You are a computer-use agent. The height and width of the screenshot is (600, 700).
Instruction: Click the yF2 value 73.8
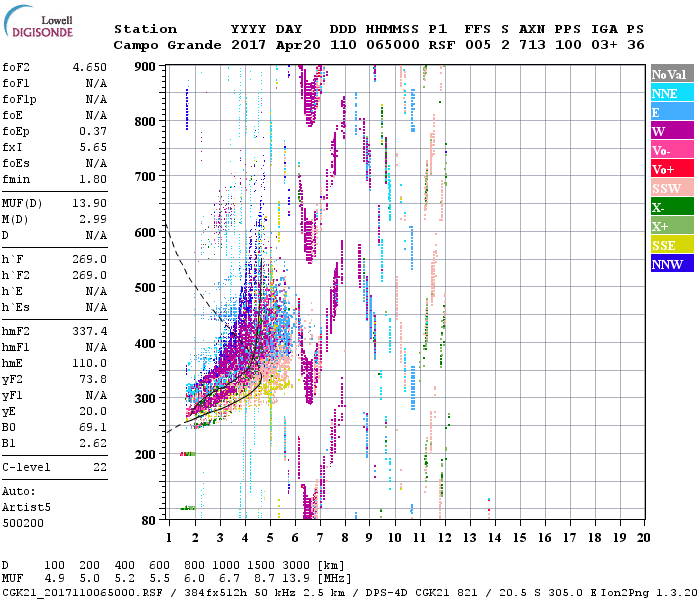click(93, 379)
